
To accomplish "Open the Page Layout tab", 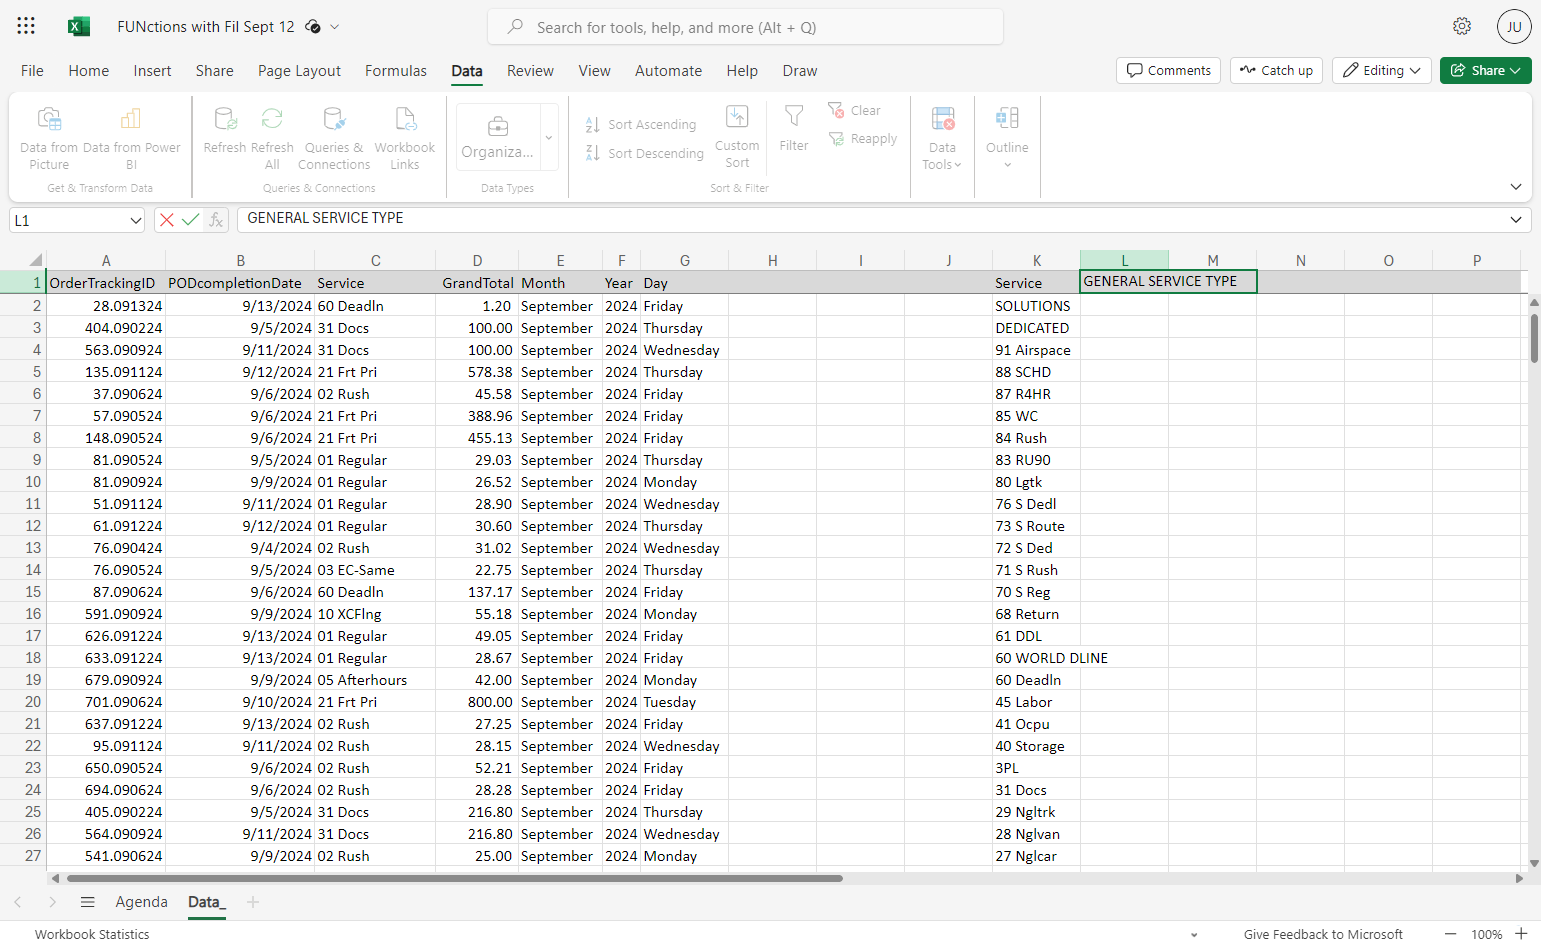I will (299, 71).
